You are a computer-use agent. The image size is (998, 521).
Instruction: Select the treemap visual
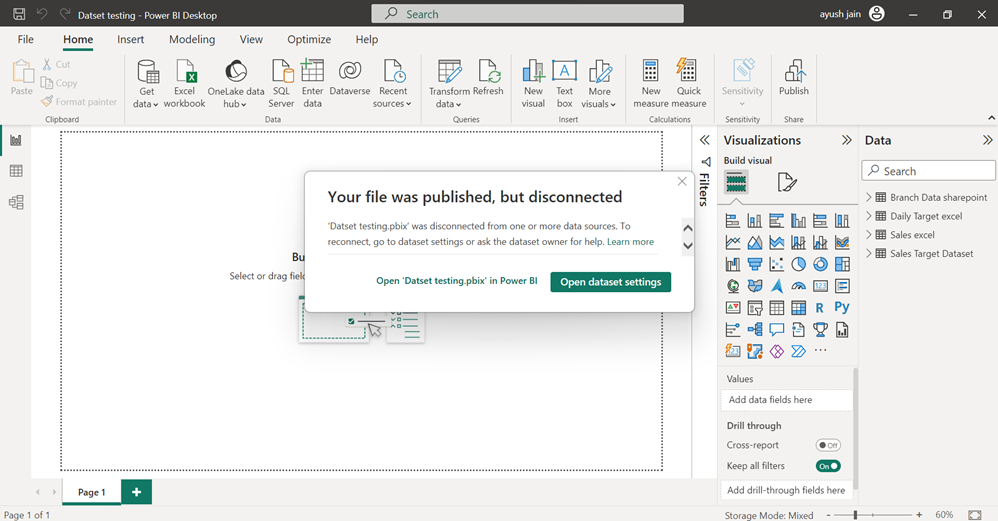(842, 264)
